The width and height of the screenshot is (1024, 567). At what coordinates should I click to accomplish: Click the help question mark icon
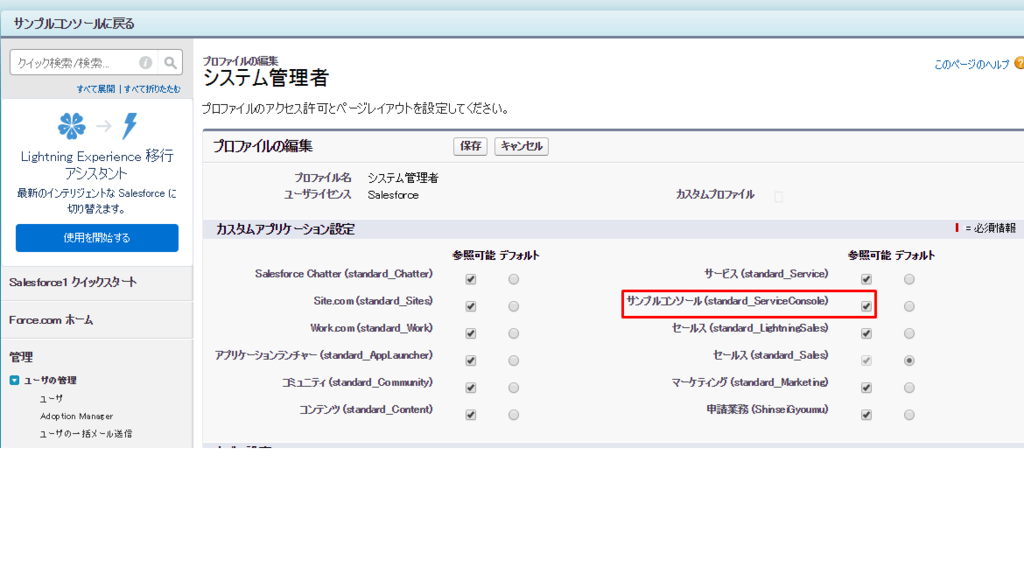1019,63
